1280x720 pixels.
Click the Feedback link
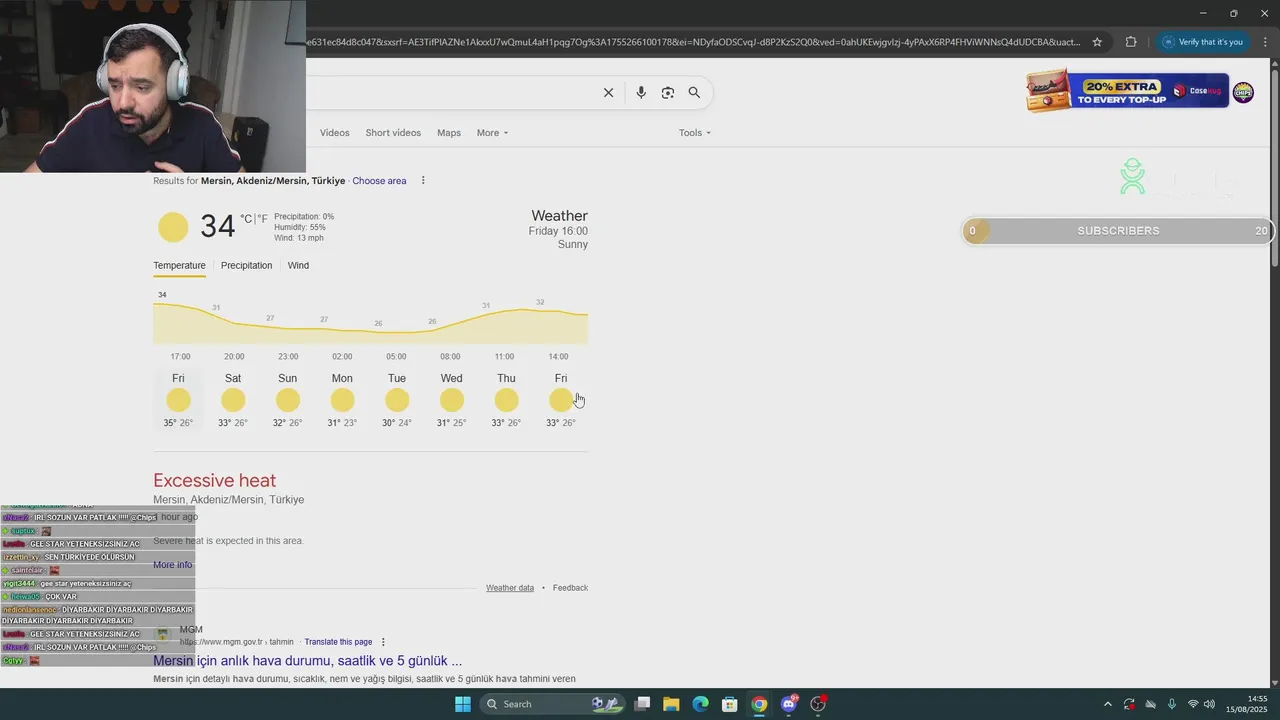(570, 588)
